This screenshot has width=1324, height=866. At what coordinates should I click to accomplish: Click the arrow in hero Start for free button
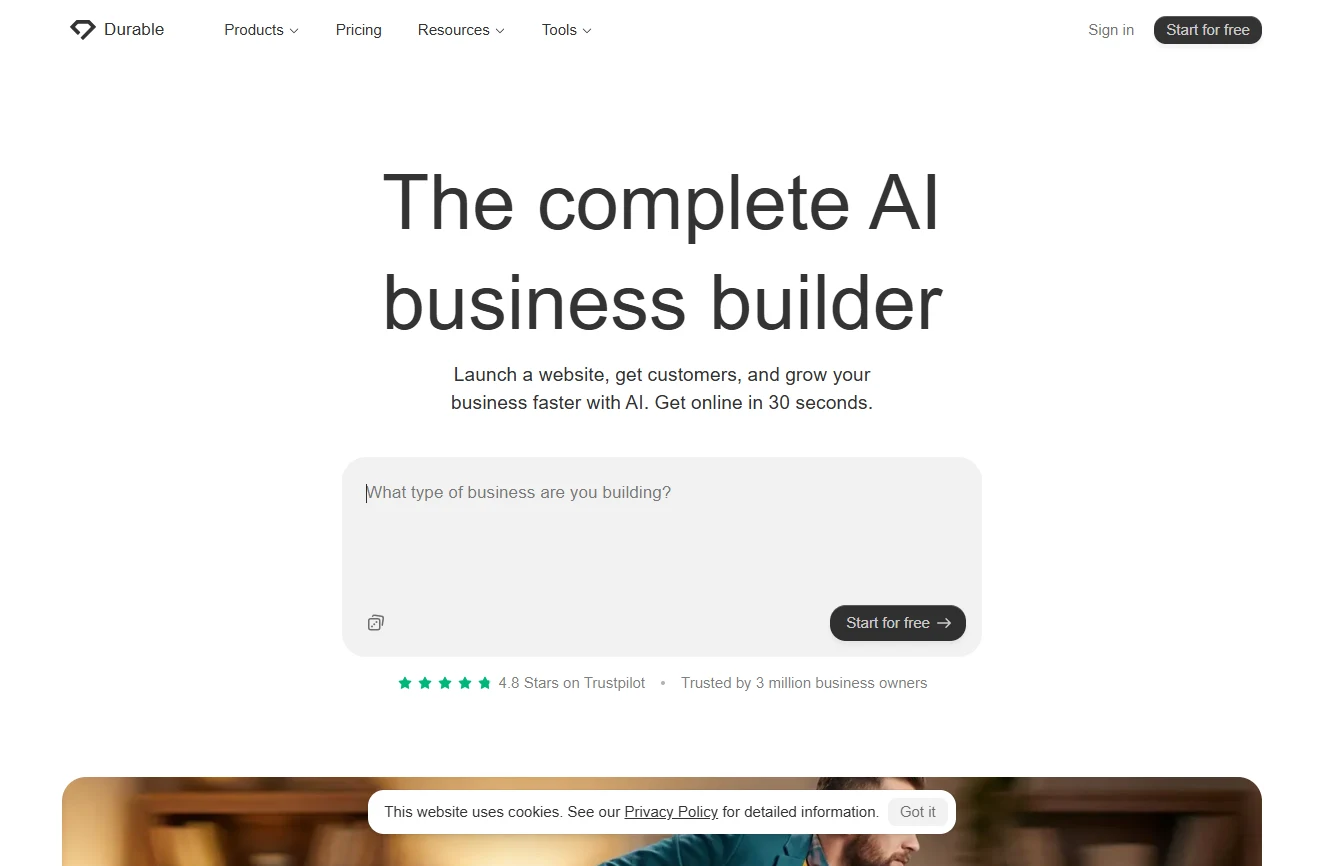944,623
